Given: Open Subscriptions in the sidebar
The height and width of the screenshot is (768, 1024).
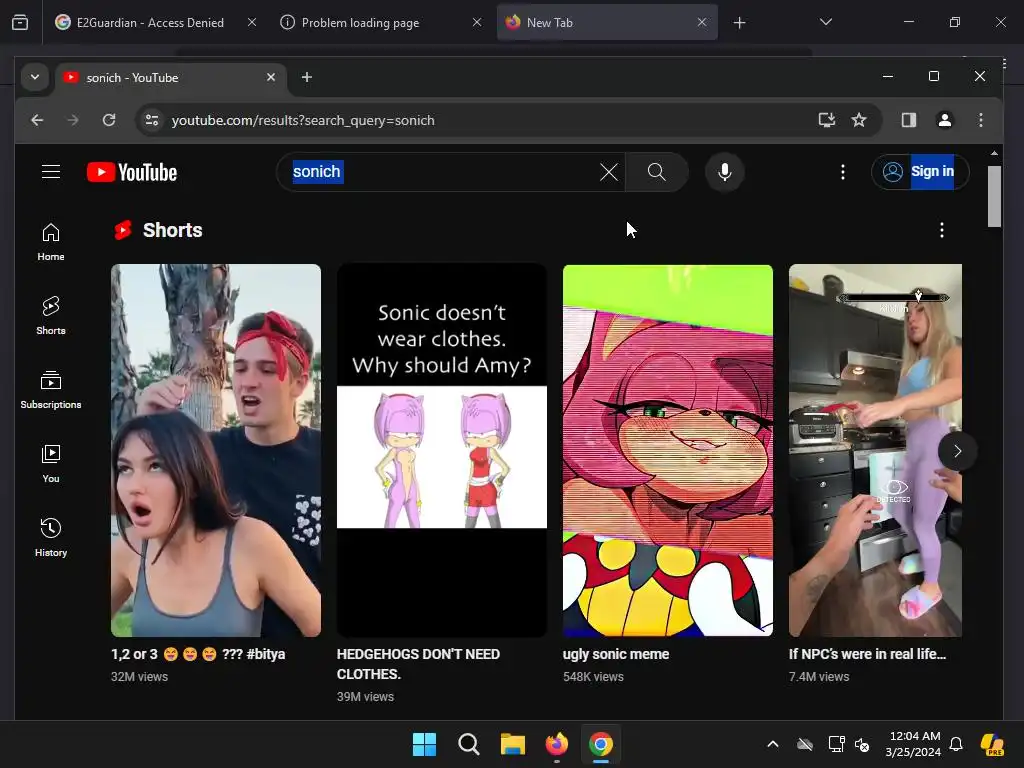Looking at the screenshot, I should click(51, 390).
